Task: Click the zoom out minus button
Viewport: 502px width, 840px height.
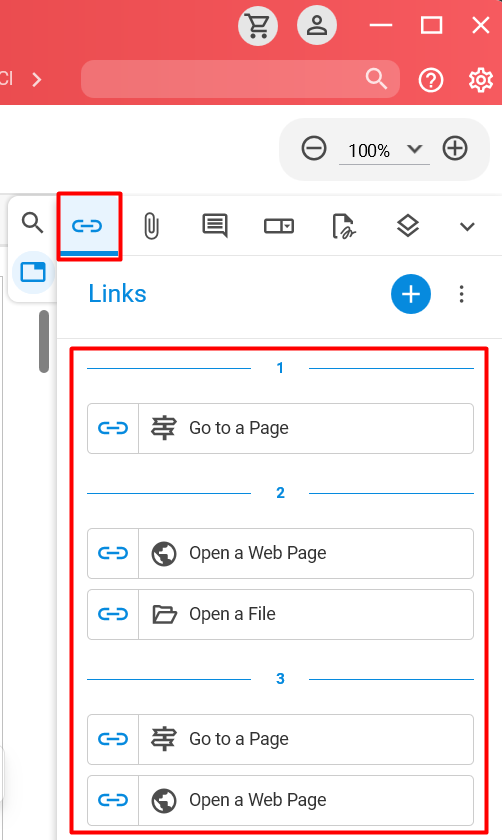Action: (314, 148)
